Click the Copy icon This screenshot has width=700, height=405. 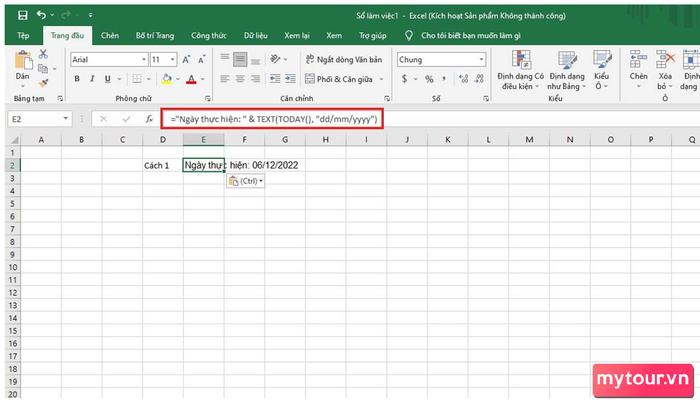point(43,69)
